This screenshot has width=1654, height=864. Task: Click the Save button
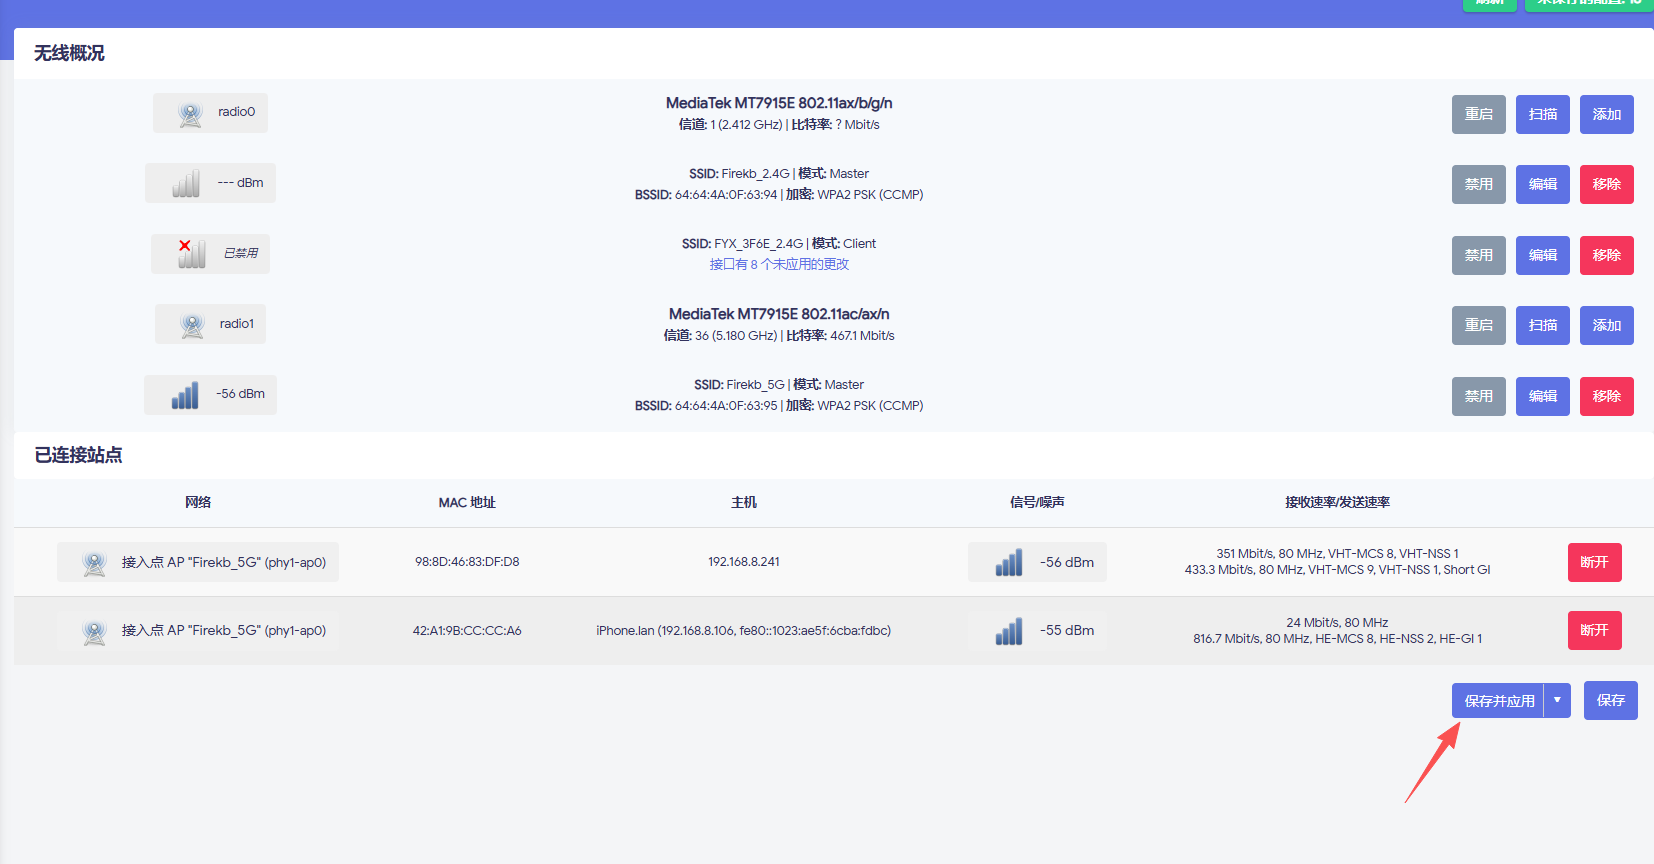coord(1610,700)
